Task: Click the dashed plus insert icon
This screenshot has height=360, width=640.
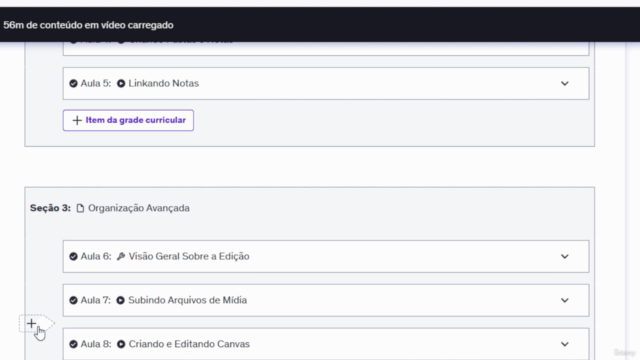Action: click(31, 324)
